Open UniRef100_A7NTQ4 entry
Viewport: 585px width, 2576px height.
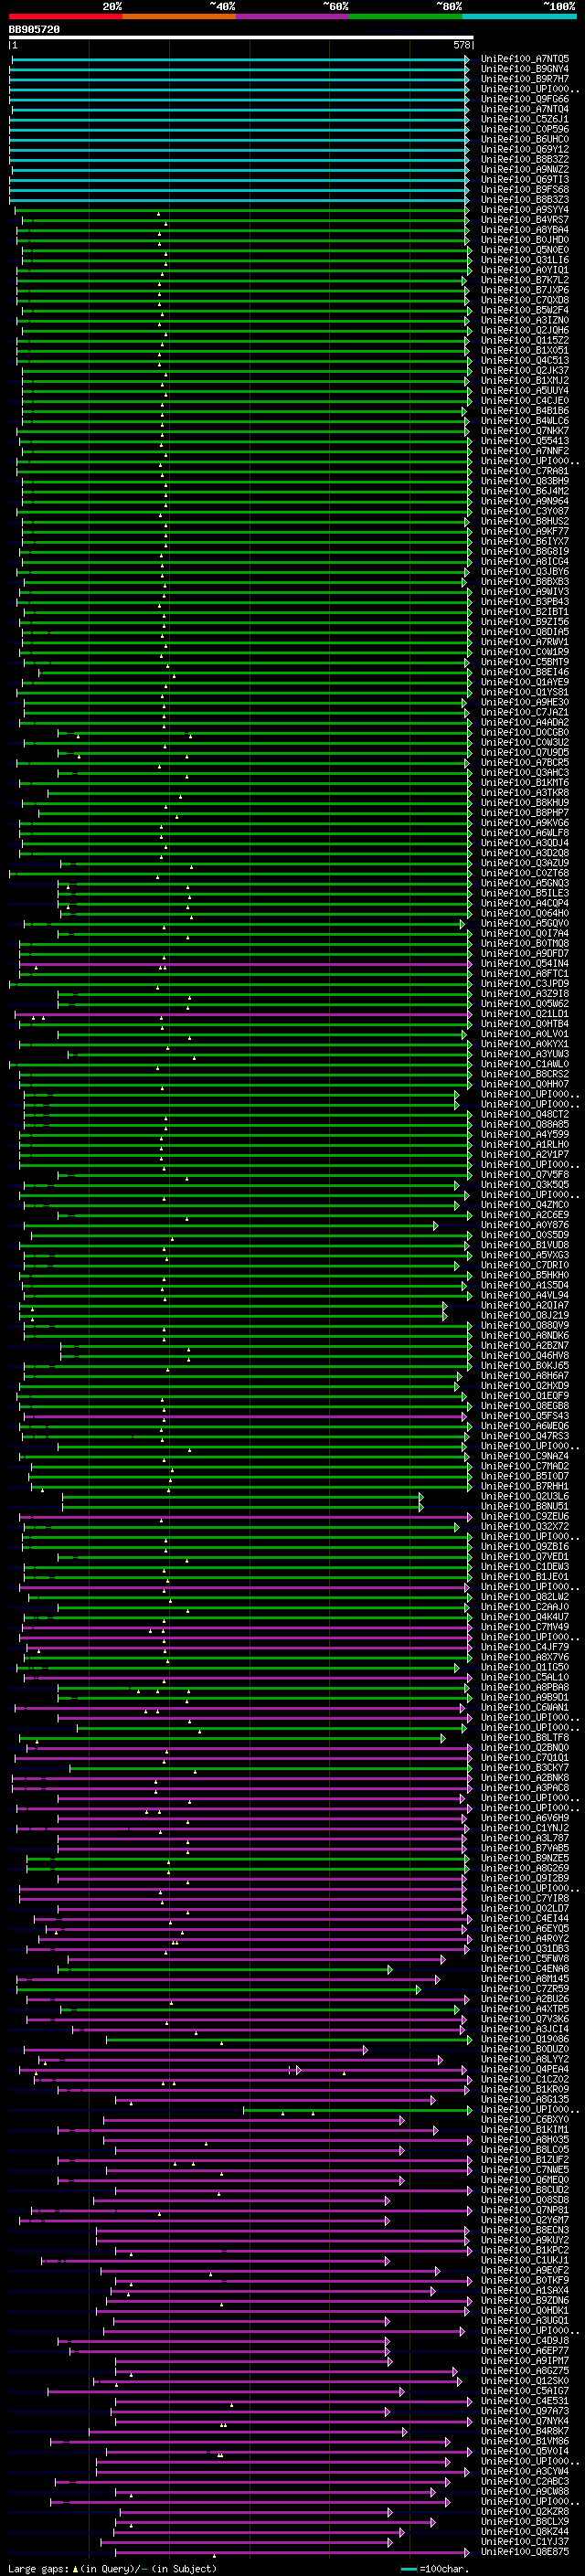pyautogui.click(x=525, y=109)
